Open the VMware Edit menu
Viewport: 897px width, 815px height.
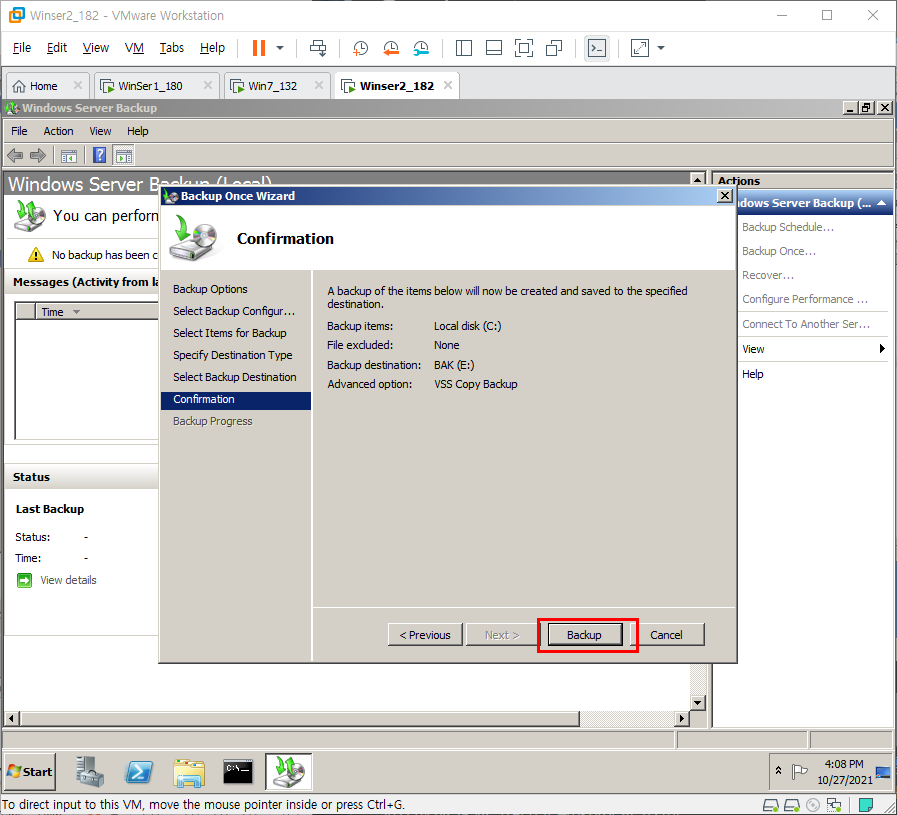(x=57, y=47)
